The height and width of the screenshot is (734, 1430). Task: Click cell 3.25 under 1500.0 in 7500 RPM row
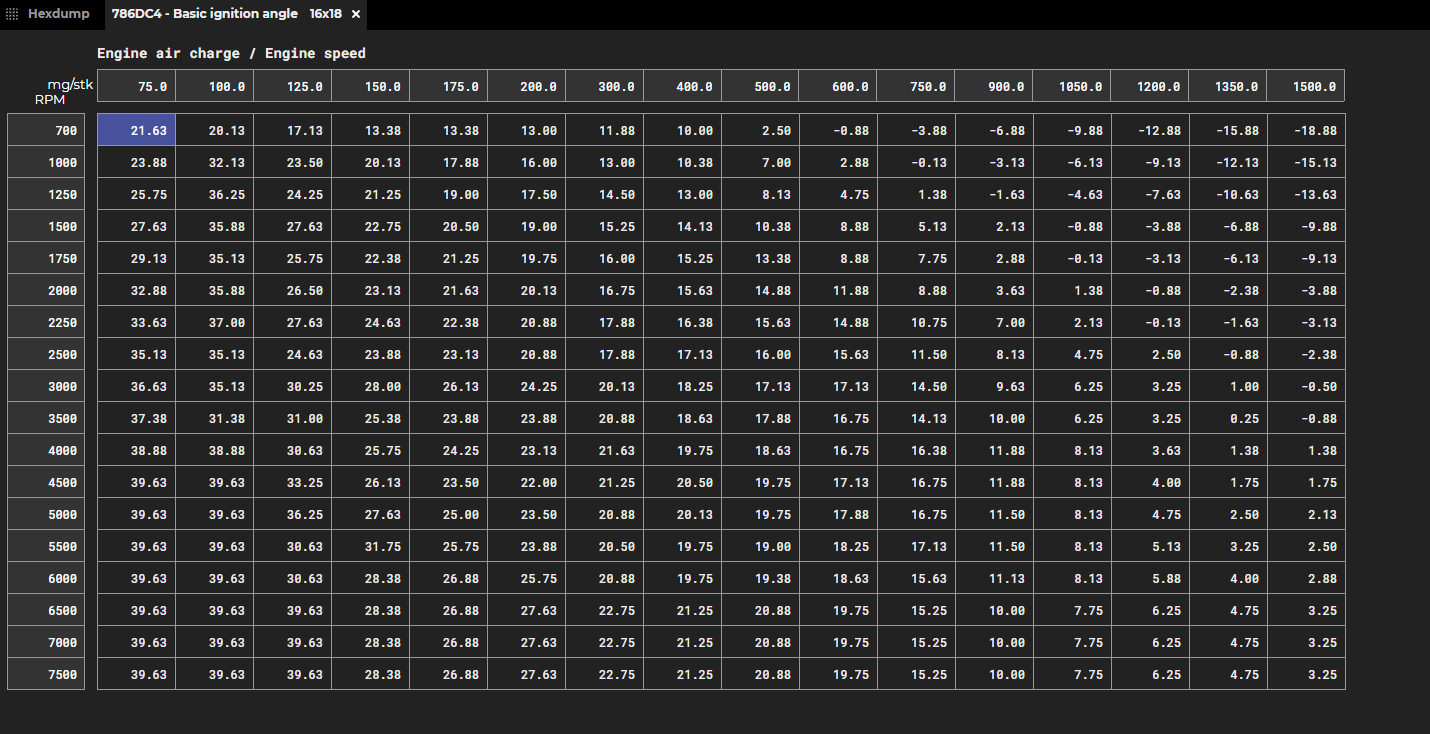click(1306, 674)
